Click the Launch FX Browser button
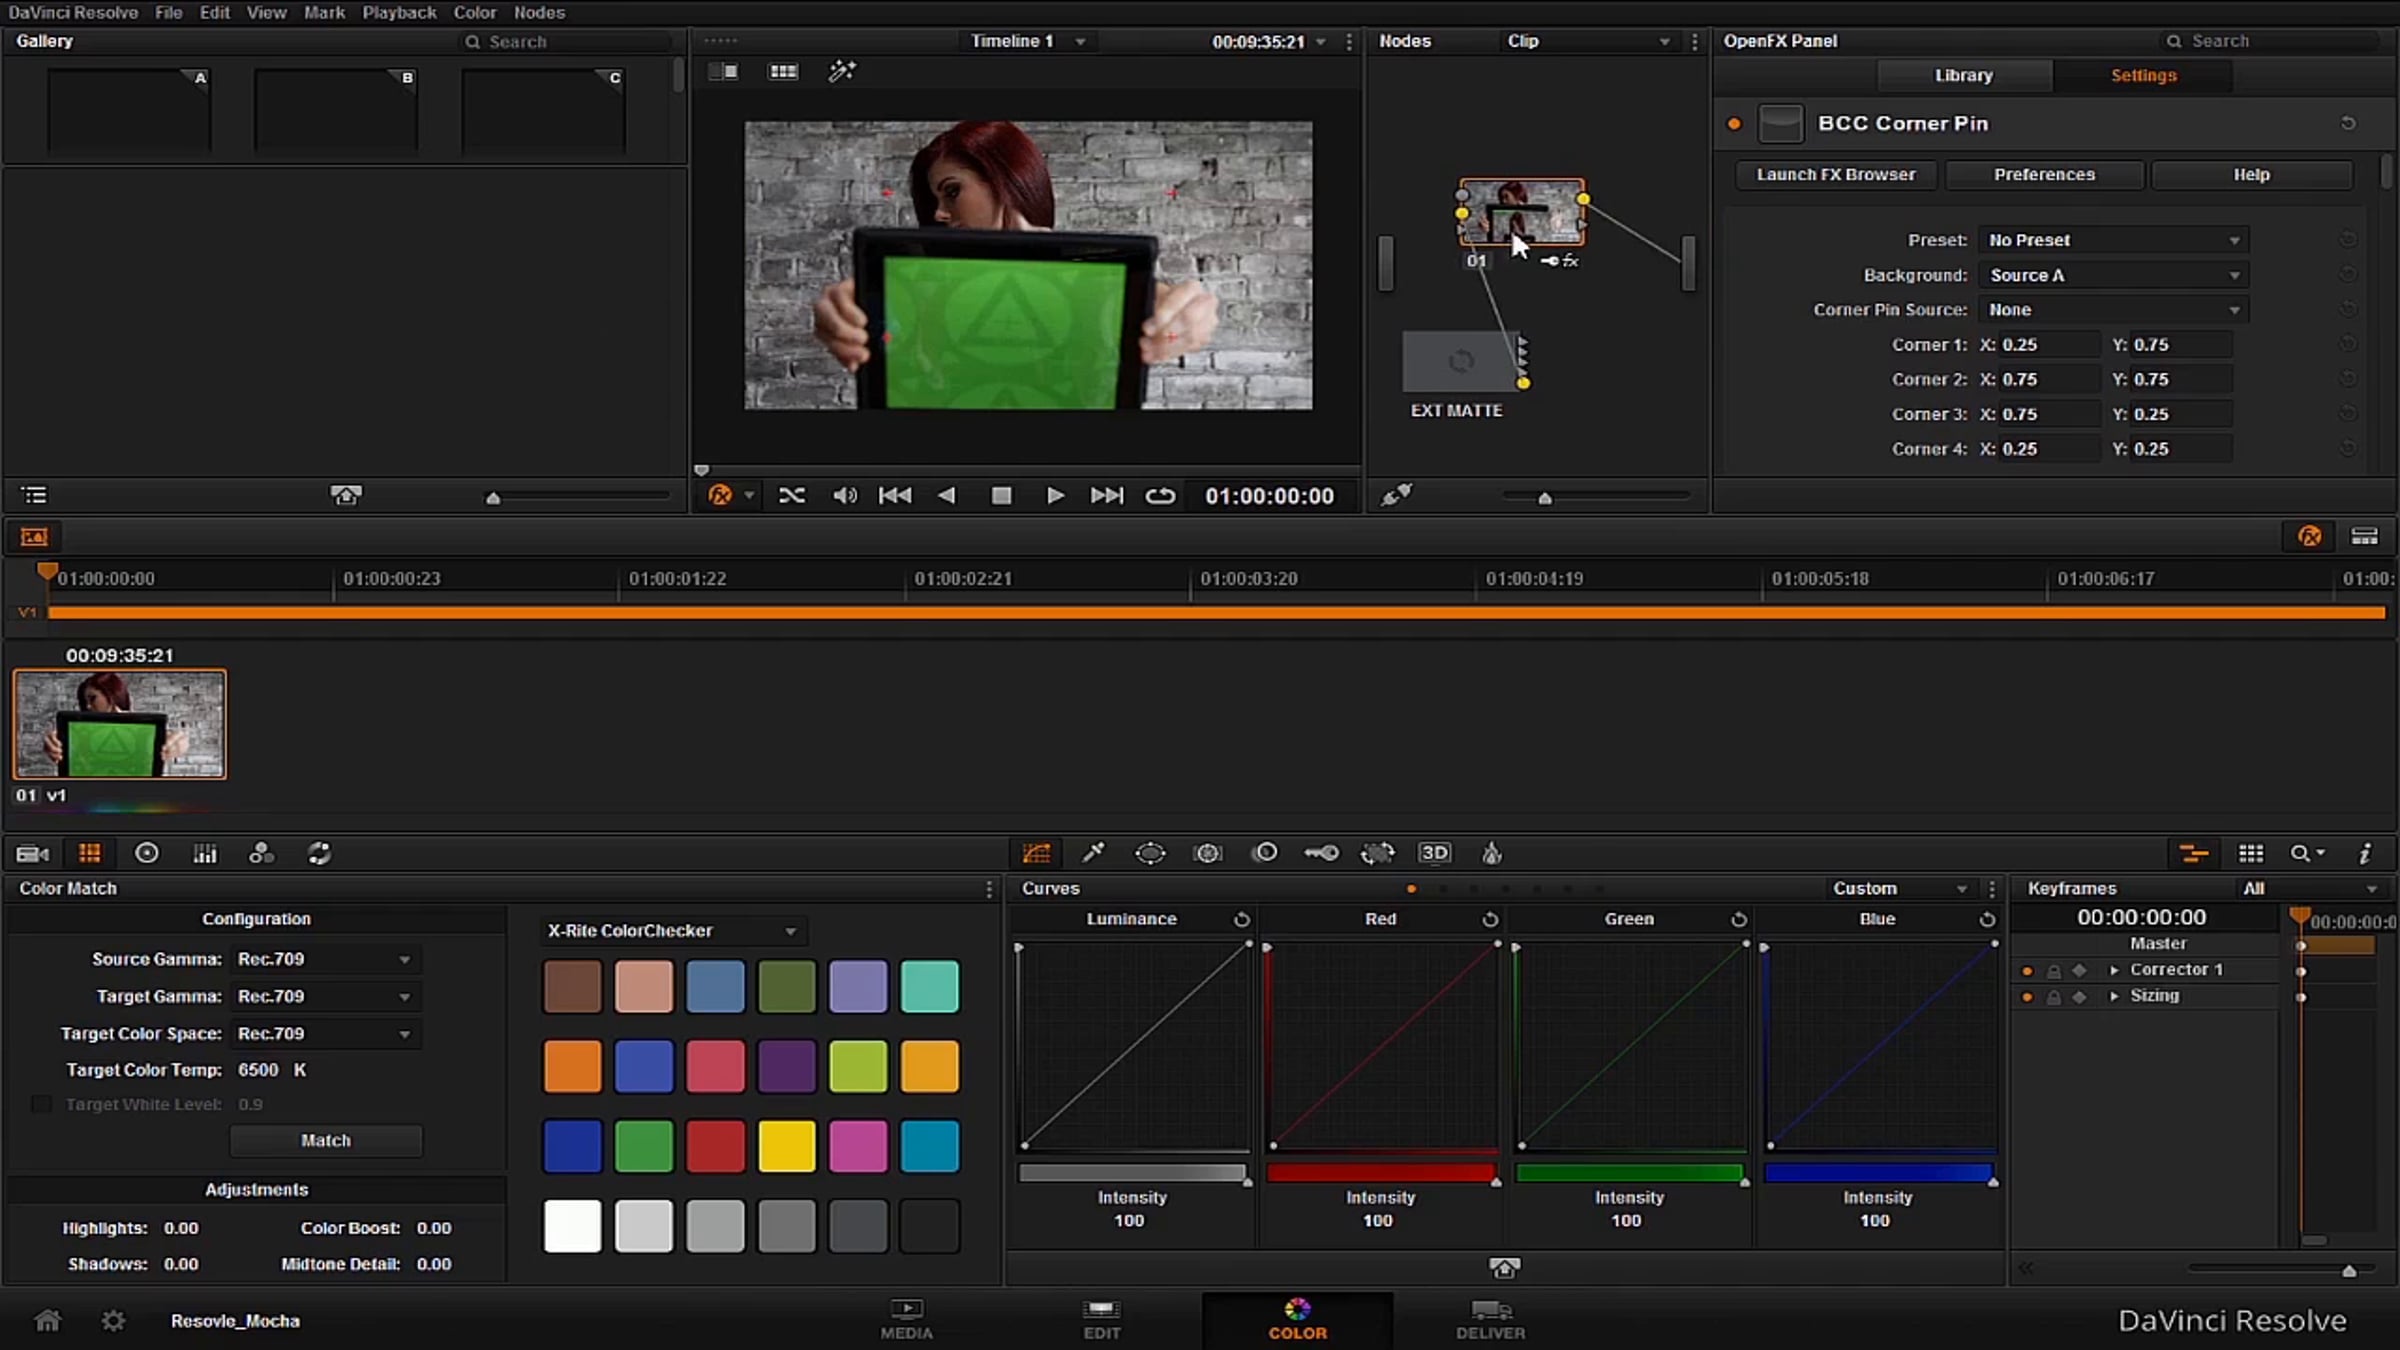Image resolution: width=2400 pixels, height=1350 pixels. 1836,174
